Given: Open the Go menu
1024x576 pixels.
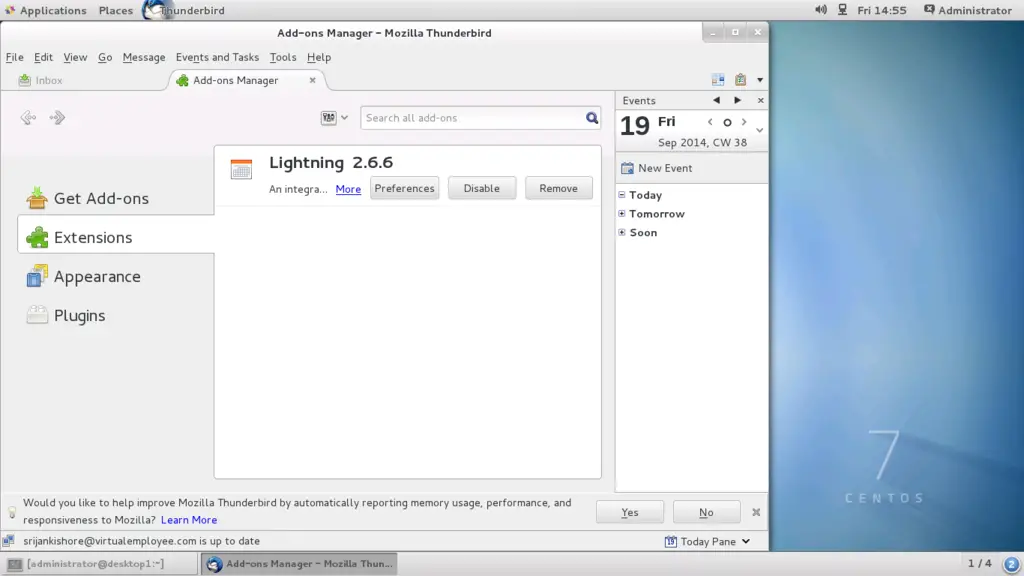Looking at the screenshot, I should (104, 57).
